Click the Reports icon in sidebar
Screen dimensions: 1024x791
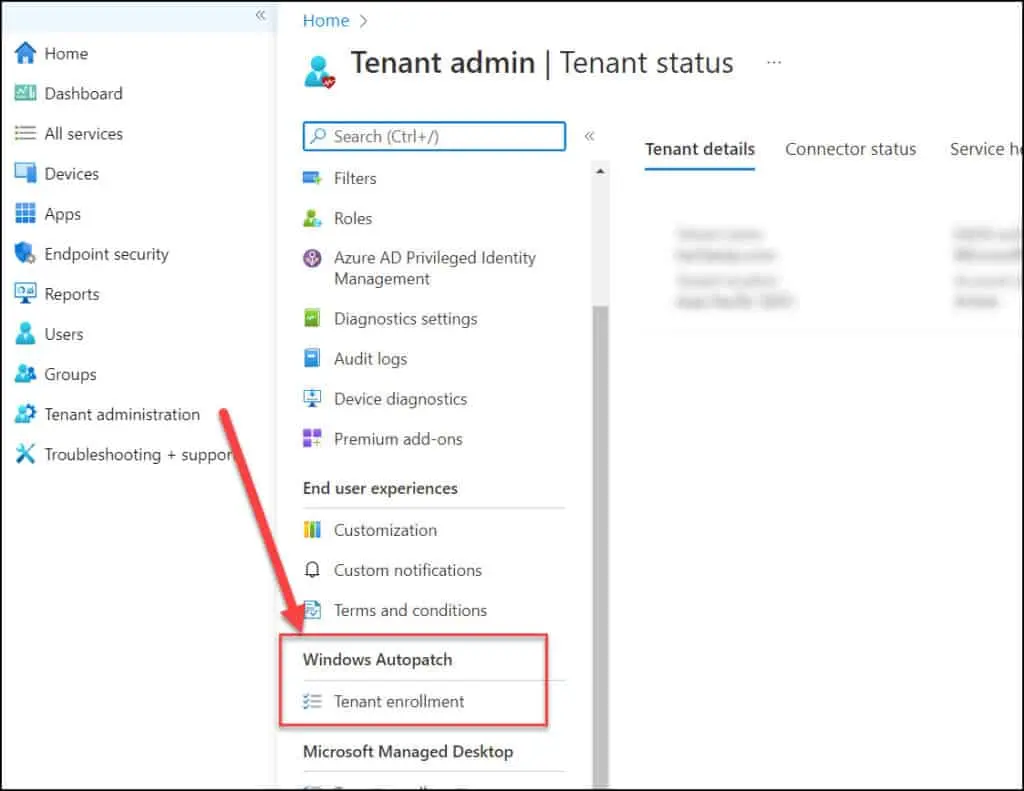(25, 294)
